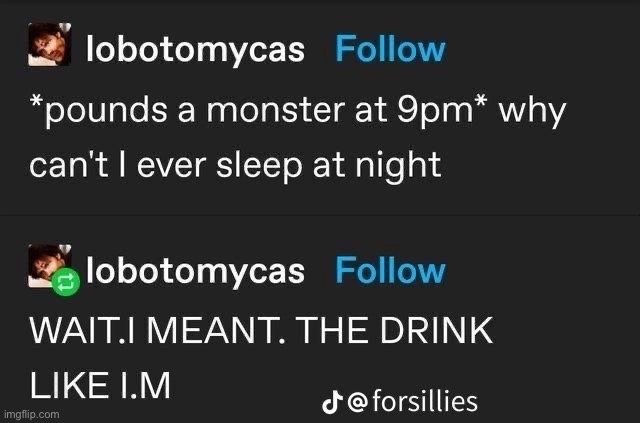The width and height of the screenshot is (640, 423).
Task: Open lobotomycas username on the reblog post
Action: [x=196, y=271]
